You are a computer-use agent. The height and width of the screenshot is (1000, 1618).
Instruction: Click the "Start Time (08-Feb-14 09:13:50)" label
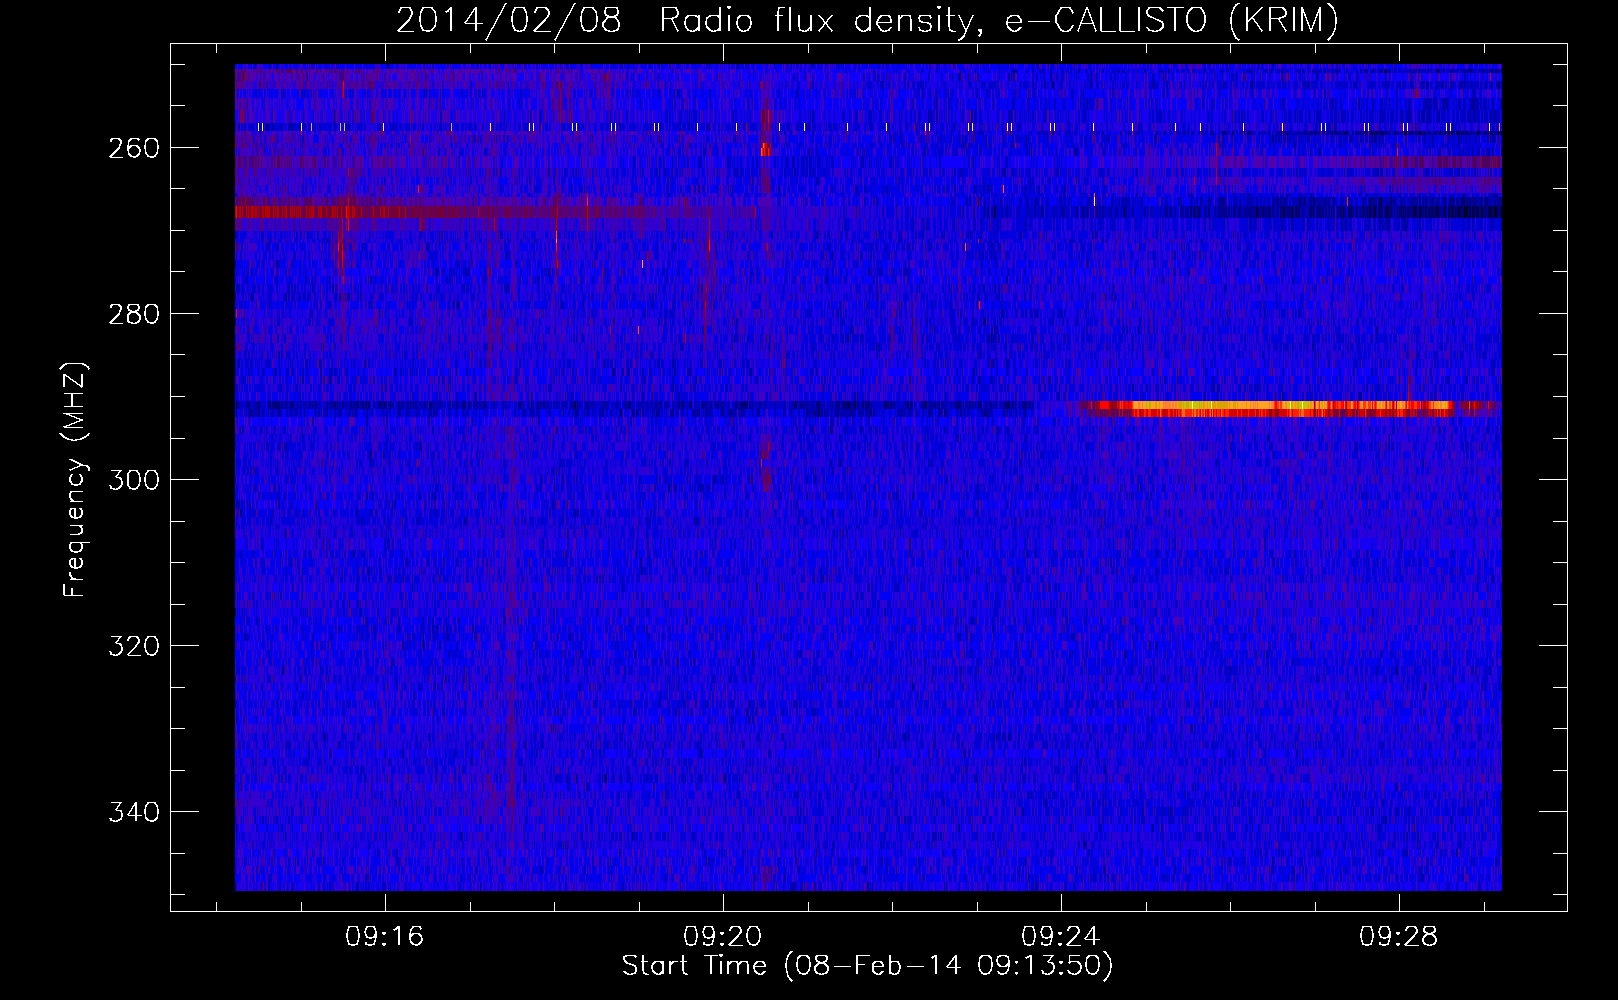coord(867,966)
